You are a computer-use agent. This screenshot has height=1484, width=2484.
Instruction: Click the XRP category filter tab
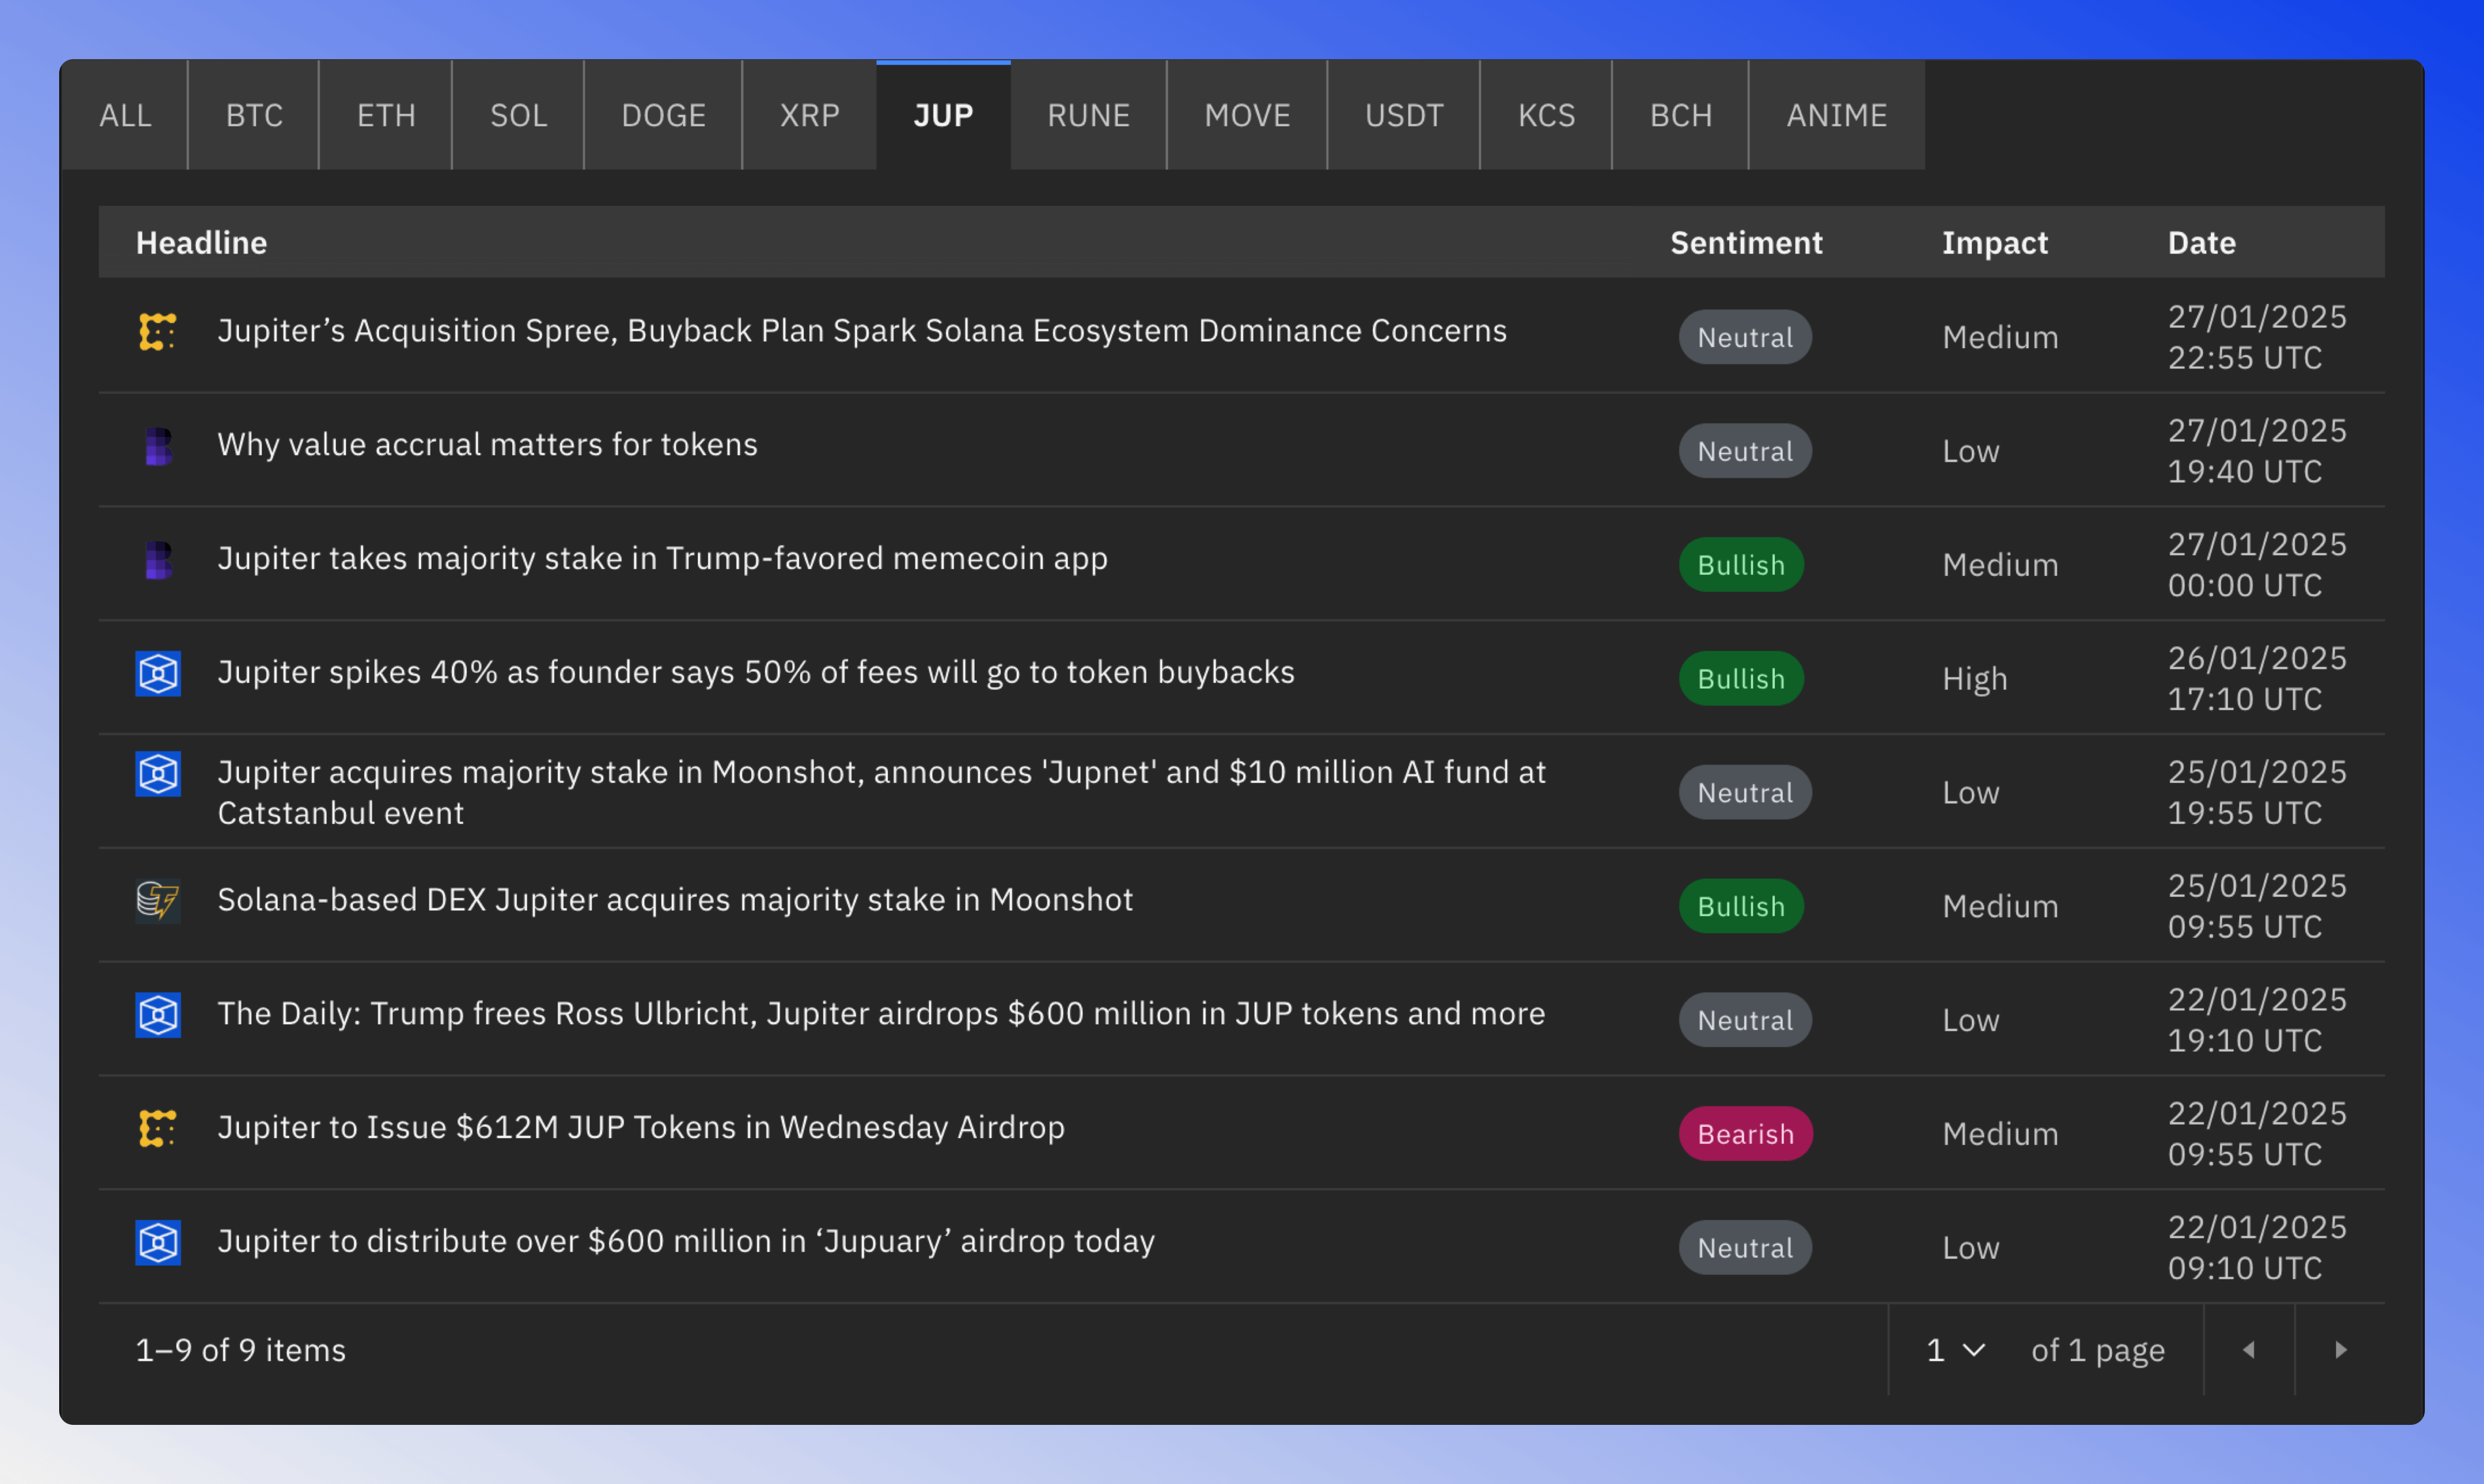click(x=807, y=115)
